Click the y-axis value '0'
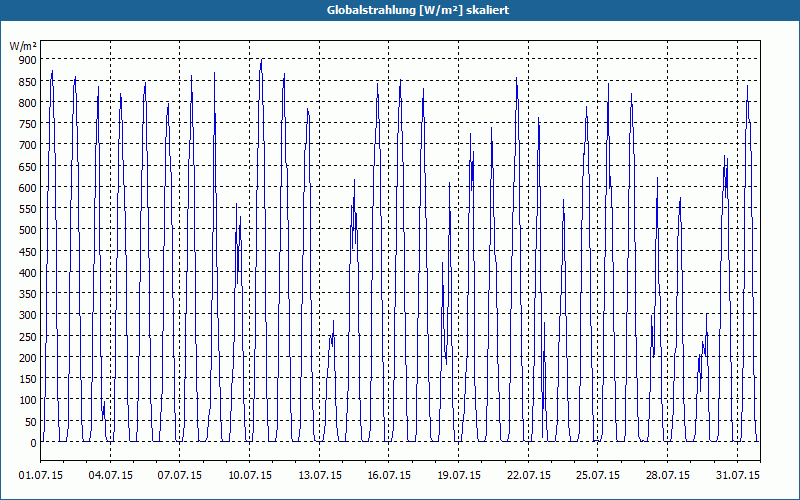 click(33, 443)
